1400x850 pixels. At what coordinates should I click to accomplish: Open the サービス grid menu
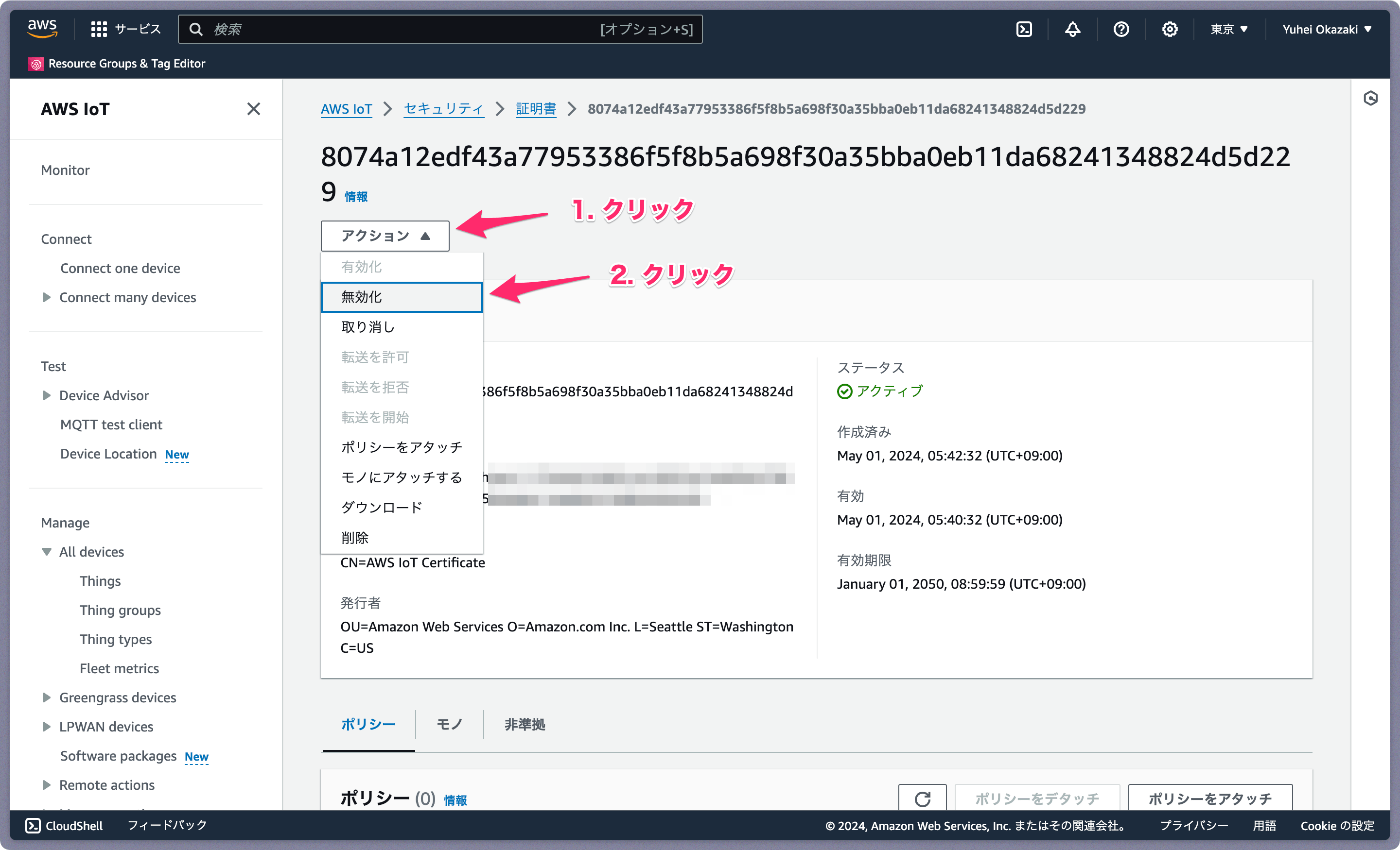tap(126, 29)
